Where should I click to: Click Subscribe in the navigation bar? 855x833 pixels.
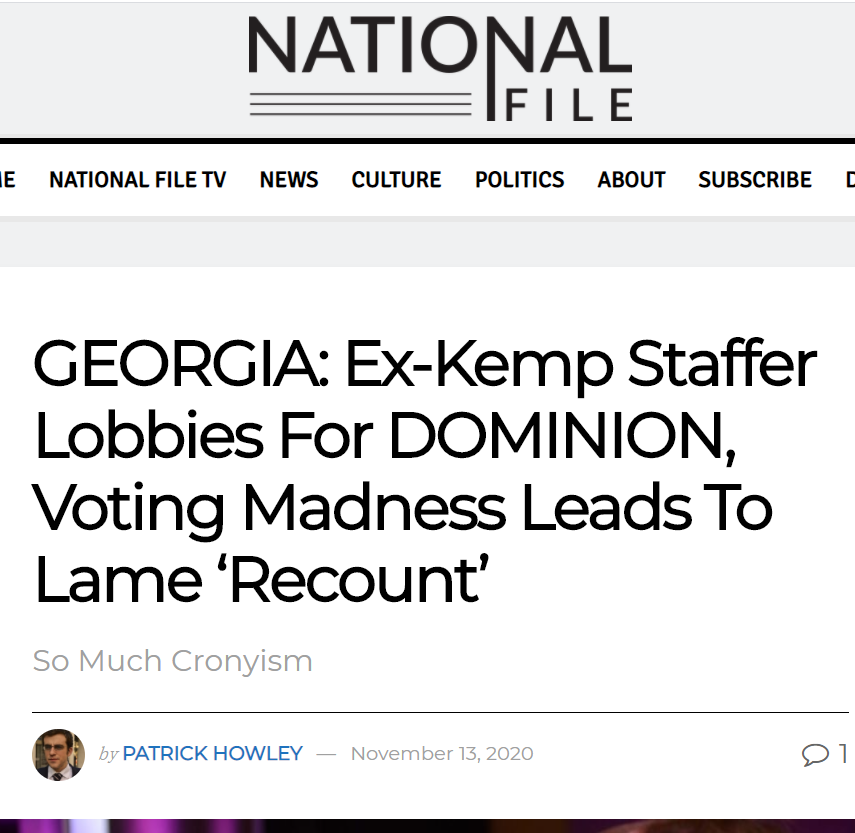(755, 180)
